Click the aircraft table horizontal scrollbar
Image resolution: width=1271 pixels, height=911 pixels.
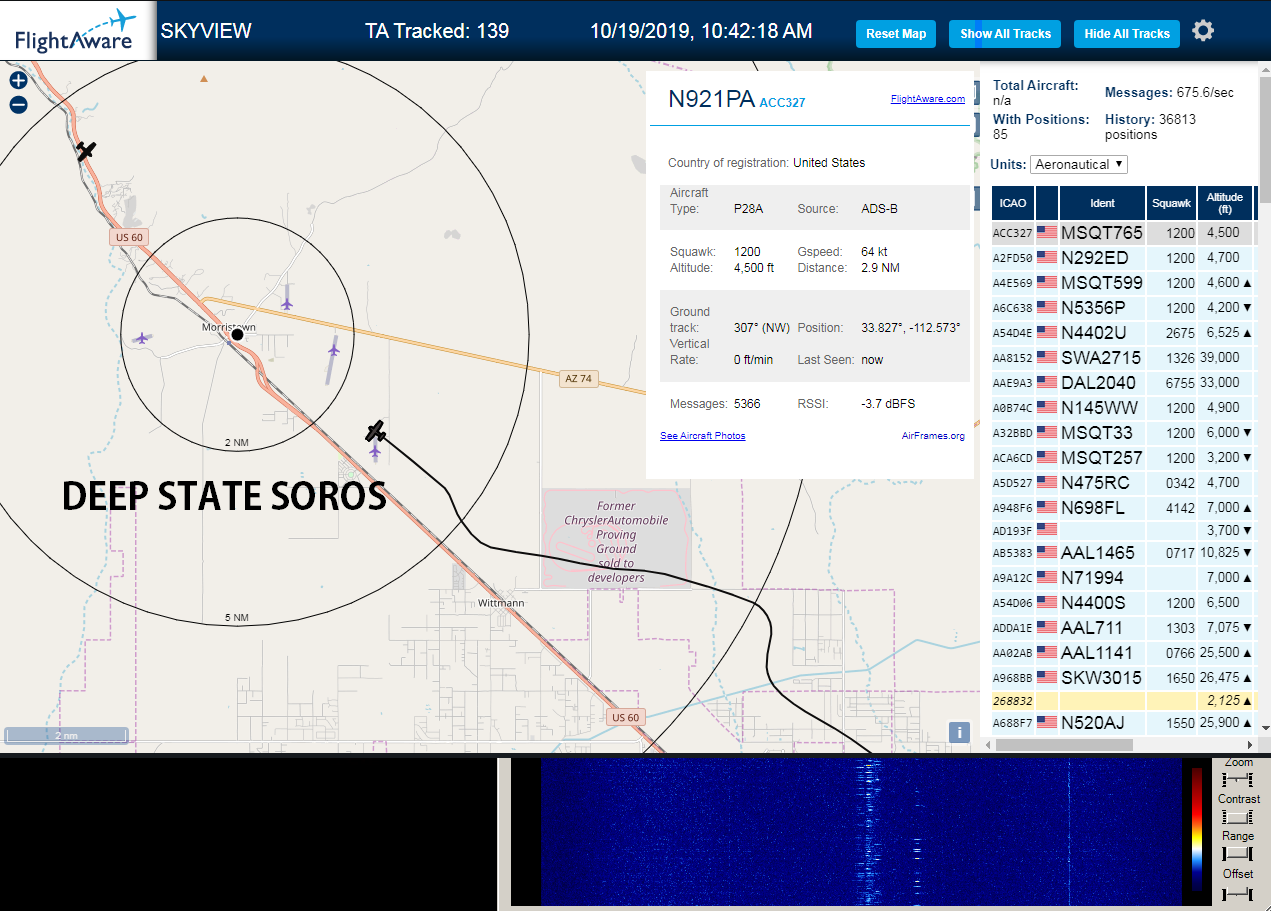pos(1065,745)
